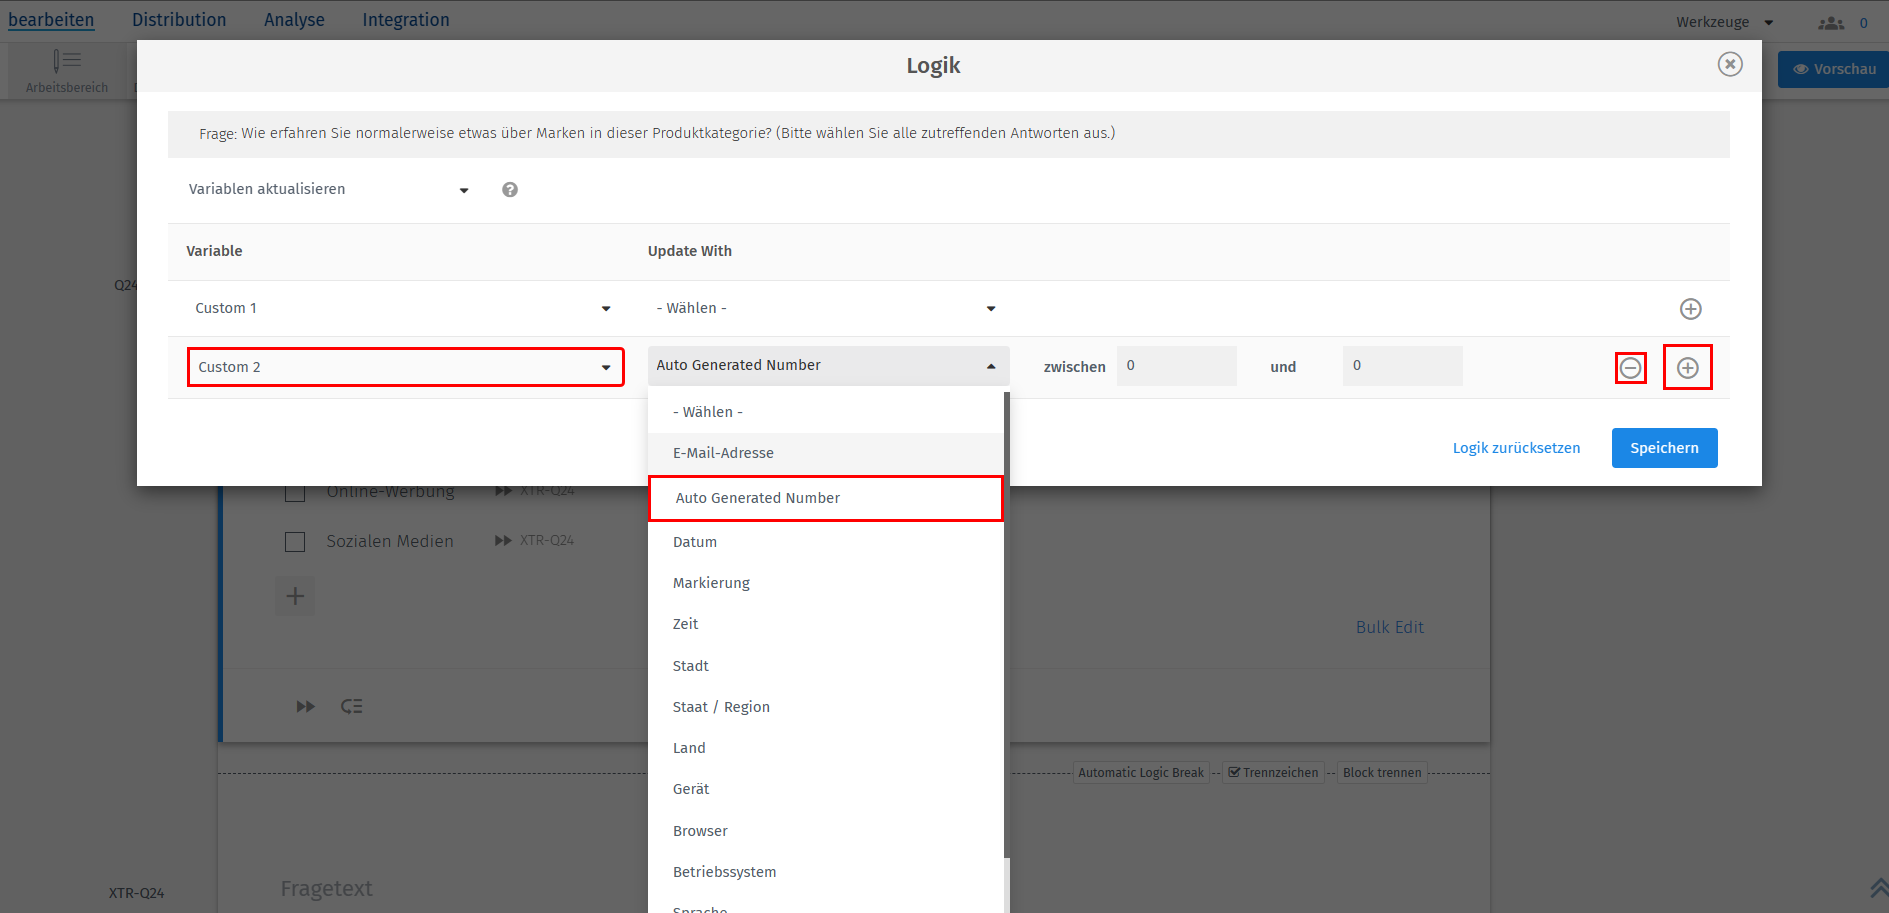Click the scroll-to-top double chevron icon
The image size is (1889, 913).
coord(1878,887)
